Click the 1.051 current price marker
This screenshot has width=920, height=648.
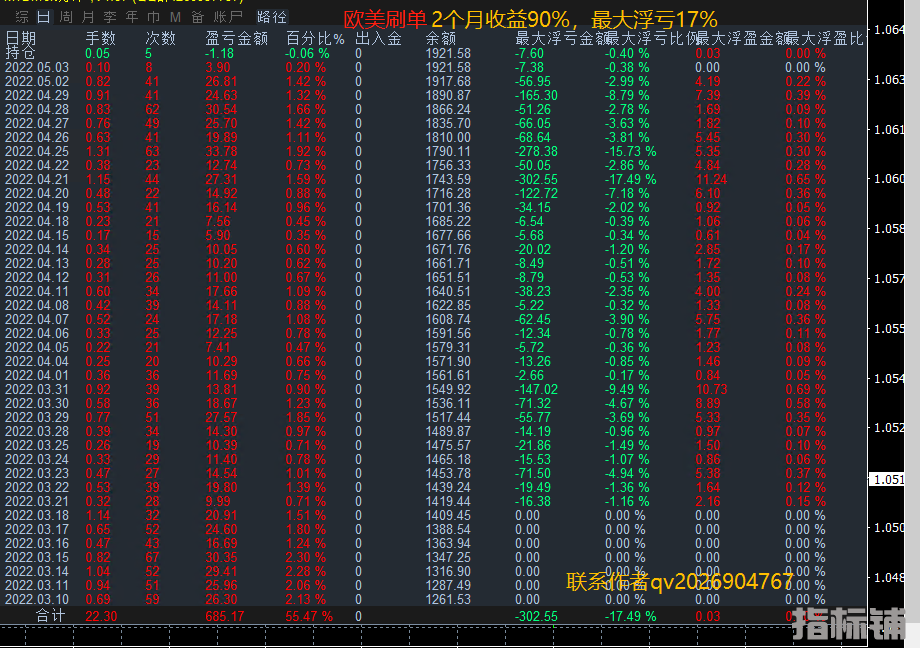(888, 480)
